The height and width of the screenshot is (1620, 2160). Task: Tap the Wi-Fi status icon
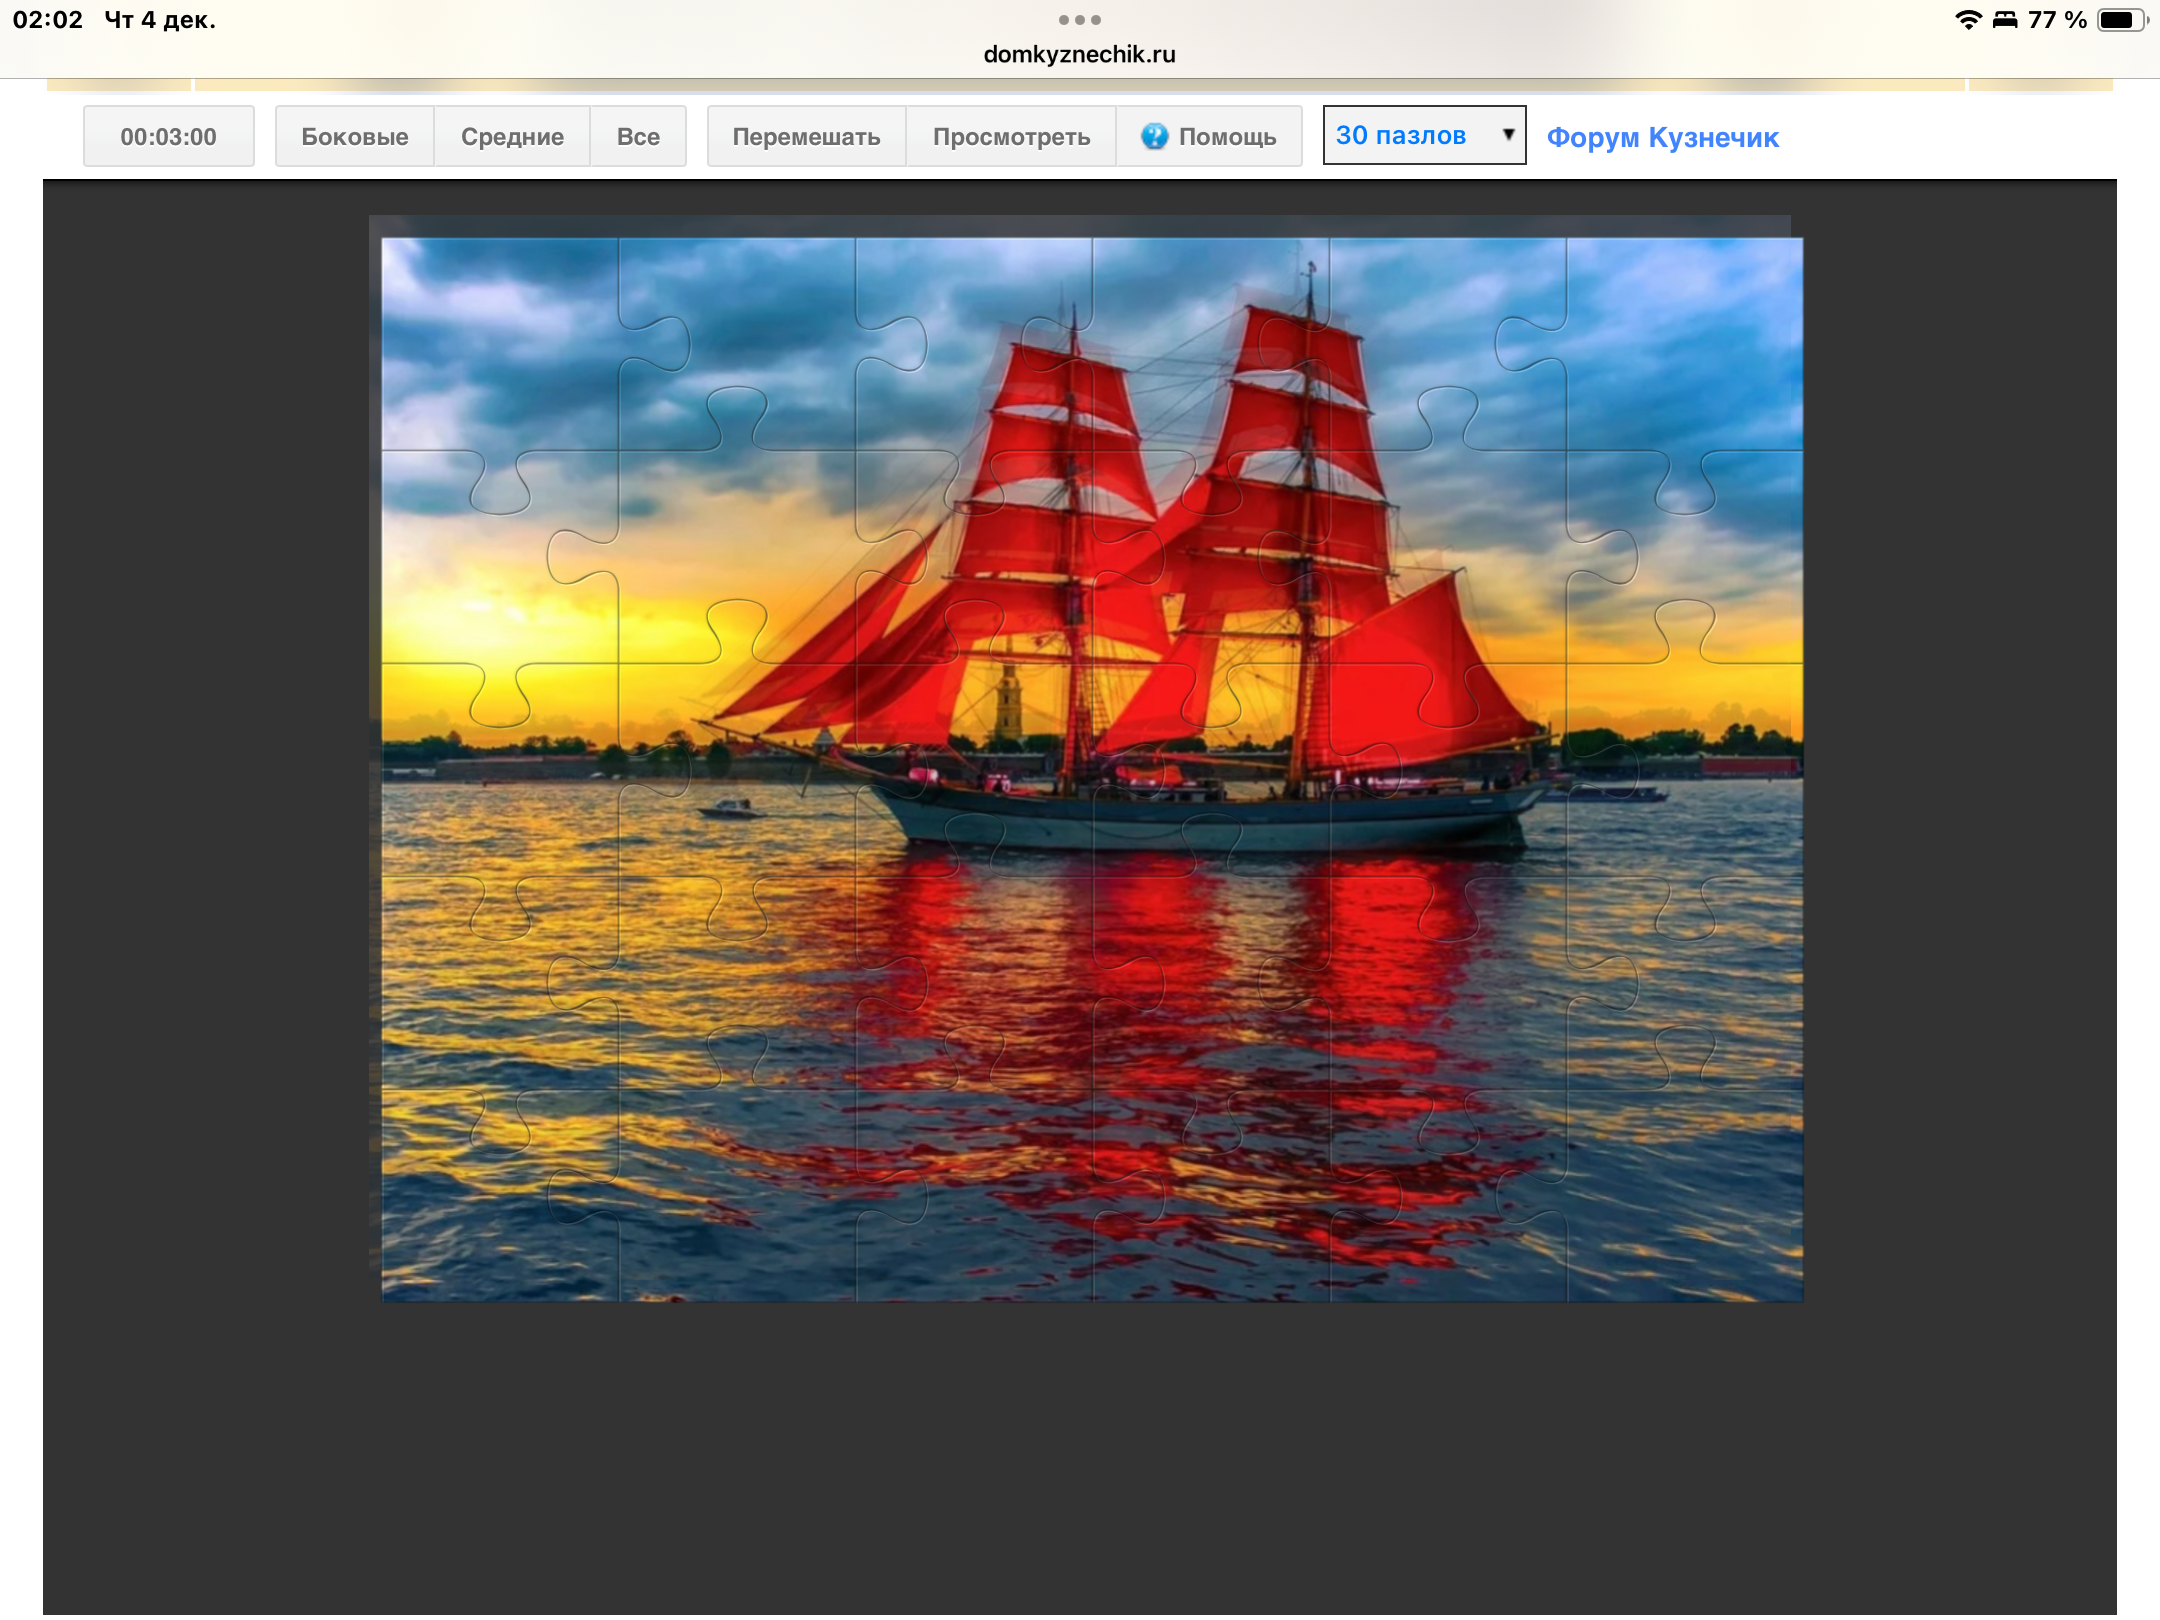coord(1967,20)
